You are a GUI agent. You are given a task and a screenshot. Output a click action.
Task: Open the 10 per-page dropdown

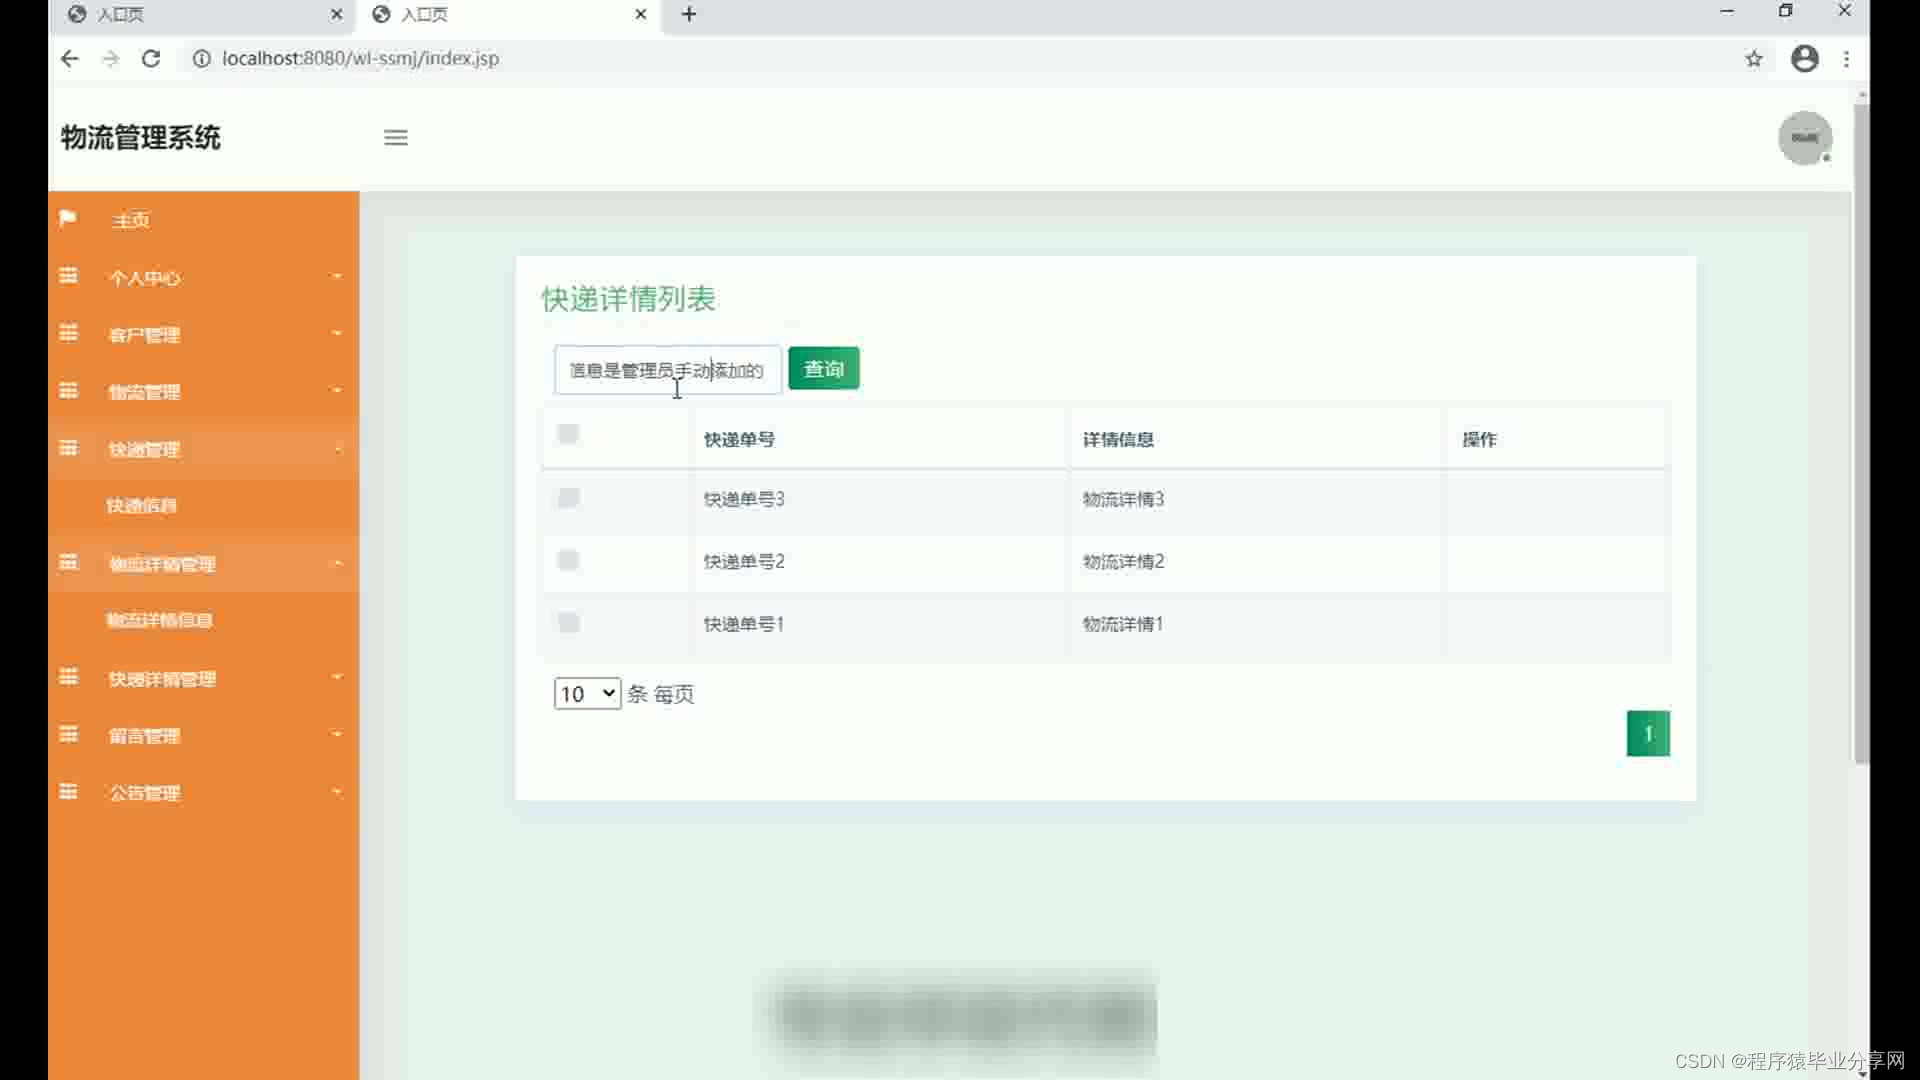(x=587, y=693)
